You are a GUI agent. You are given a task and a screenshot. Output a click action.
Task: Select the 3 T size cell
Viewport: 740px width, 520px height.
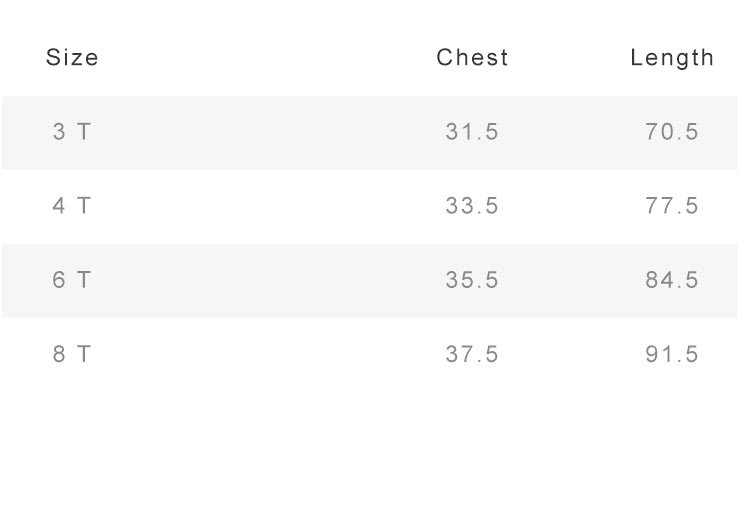[72, 132]
